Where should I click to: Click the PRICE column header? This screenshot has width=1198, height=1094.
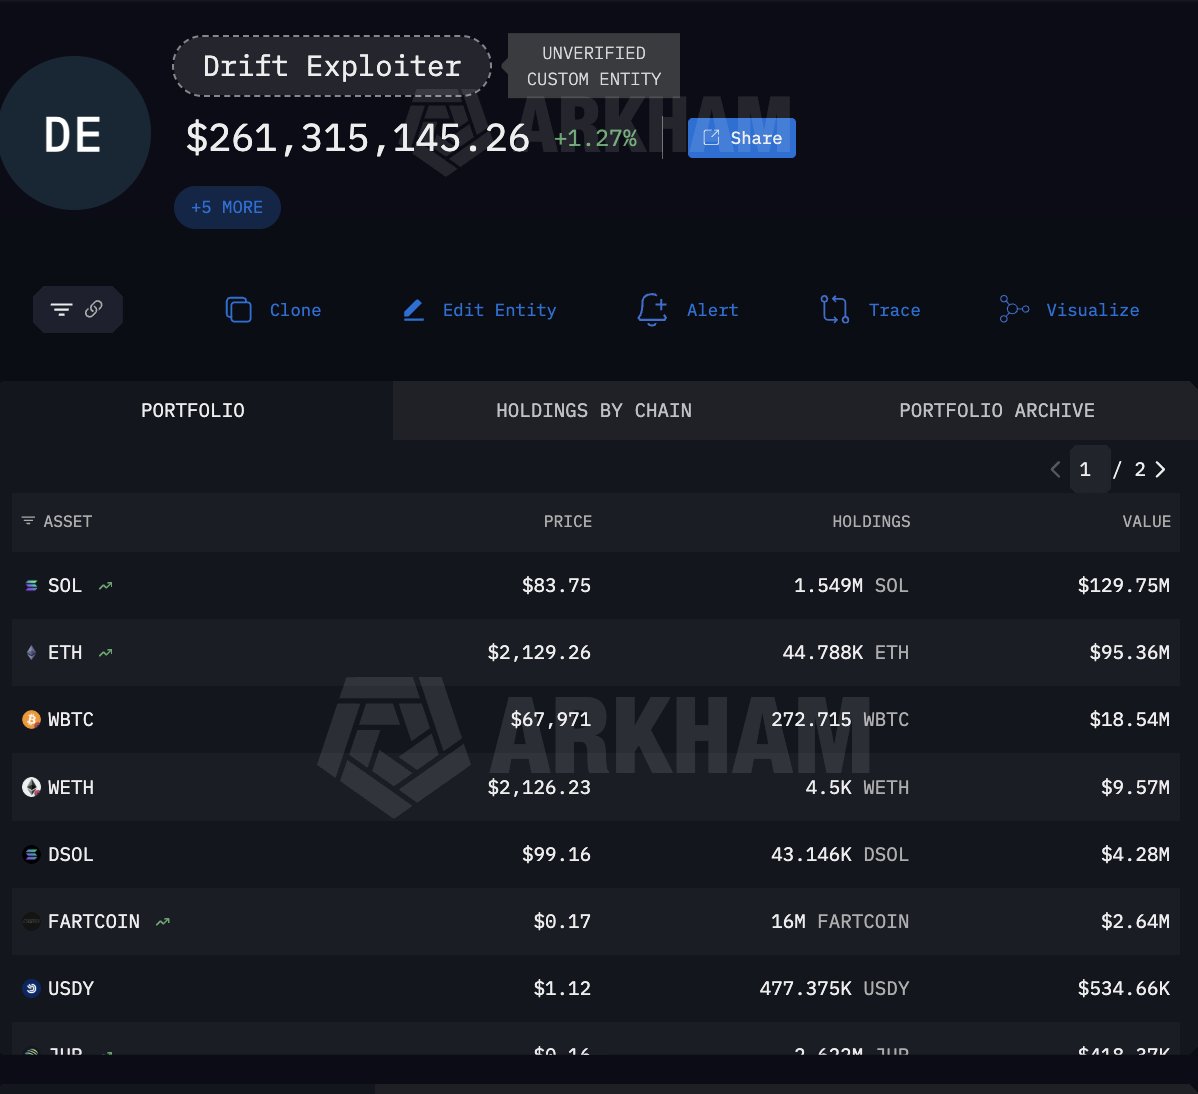pos(568,521)
